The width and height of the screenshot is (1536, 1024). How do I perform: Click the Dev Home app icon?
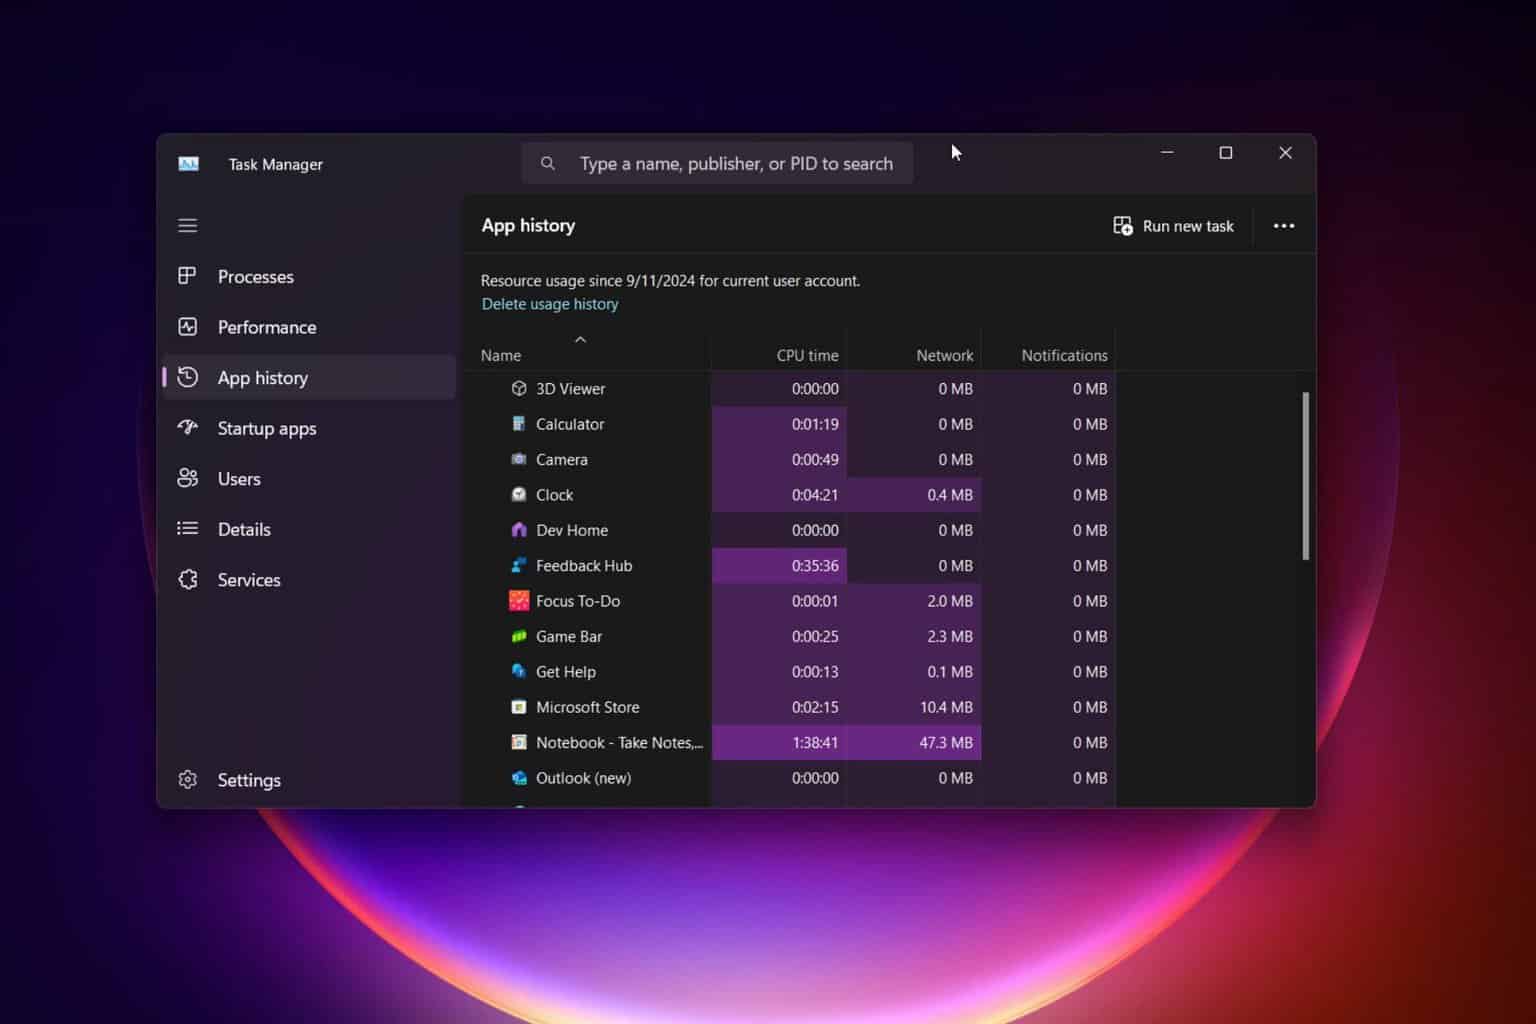pos(519,529)
